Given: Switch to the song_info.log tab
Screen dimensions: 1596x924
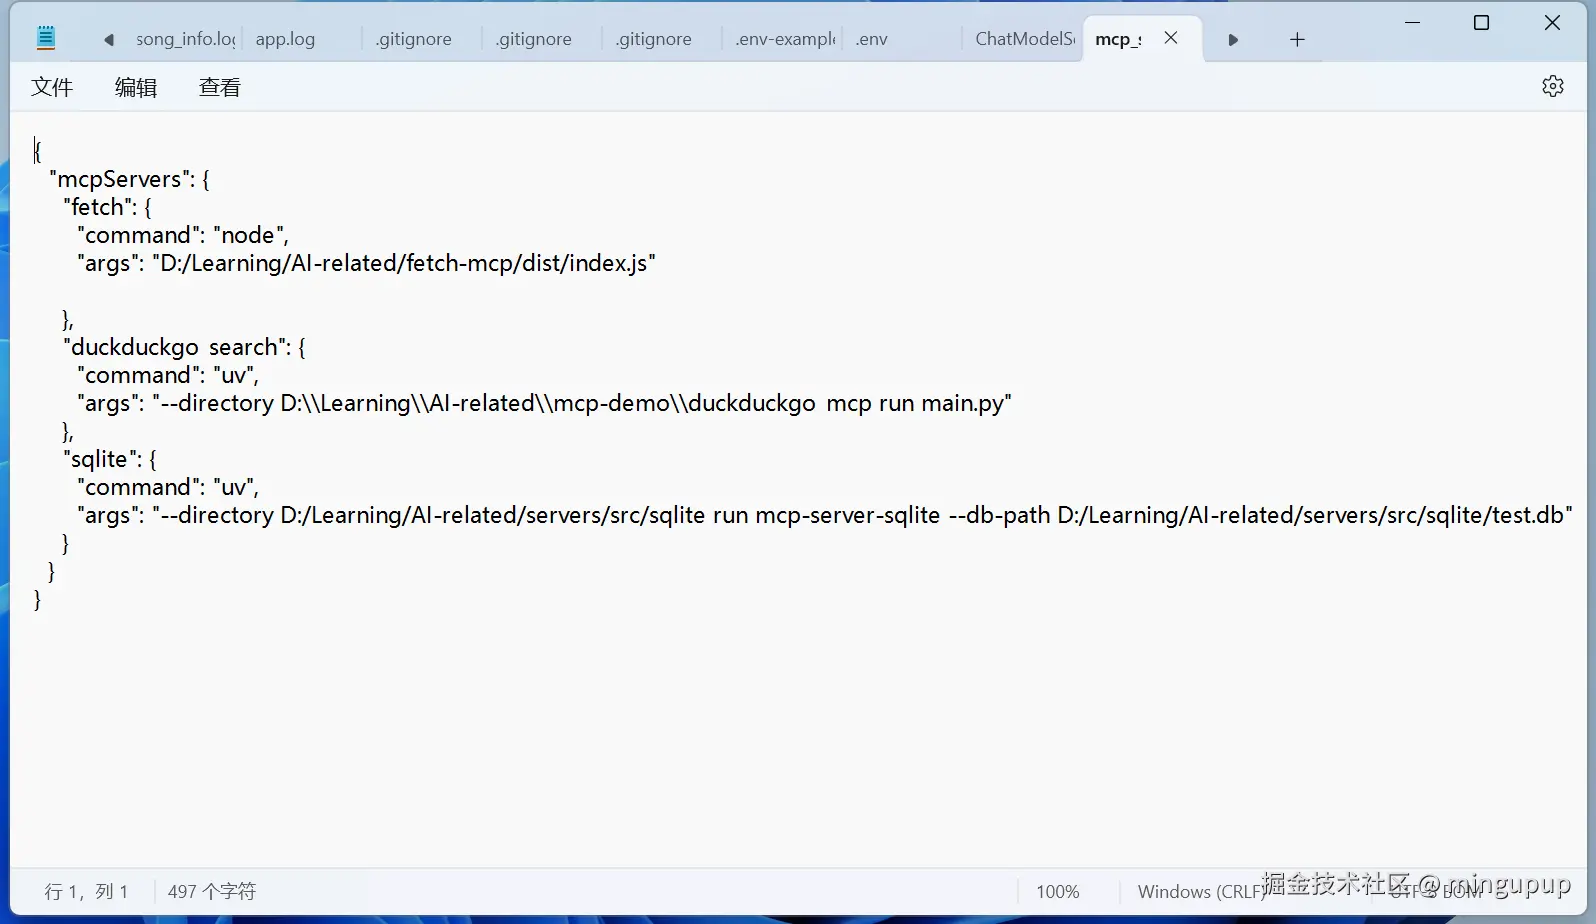Looking at the screenshot, I should coord(185,39).
